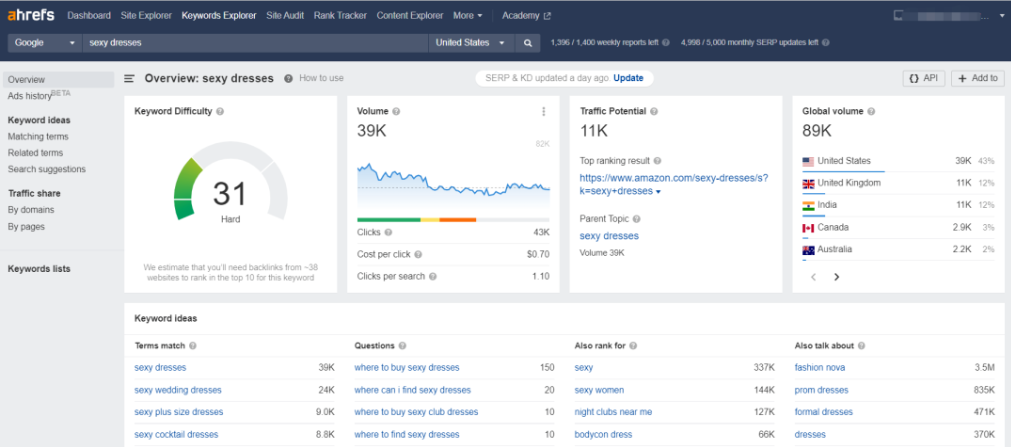
Task: Select Overview in the sidebar
Action: click(x=59, y=80)
